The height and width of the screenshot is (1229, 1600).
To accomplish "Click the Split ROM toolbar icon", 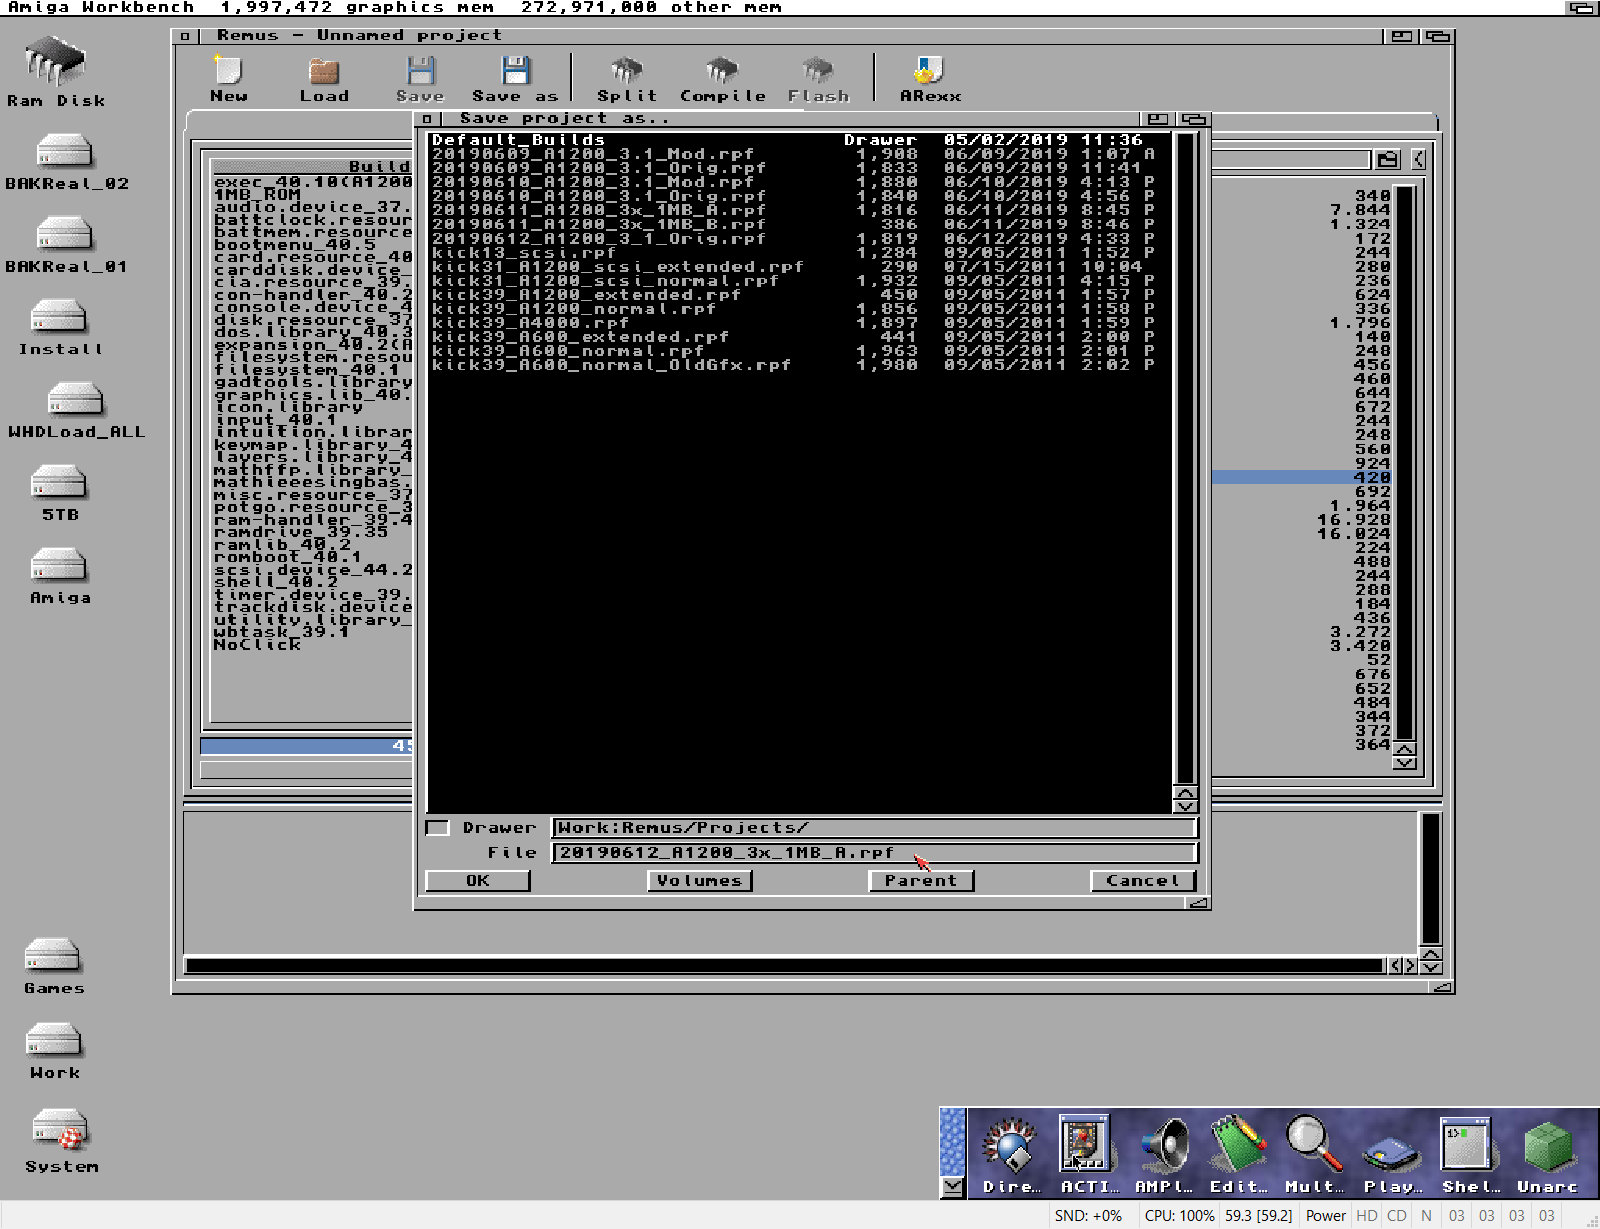I will 627,79.
